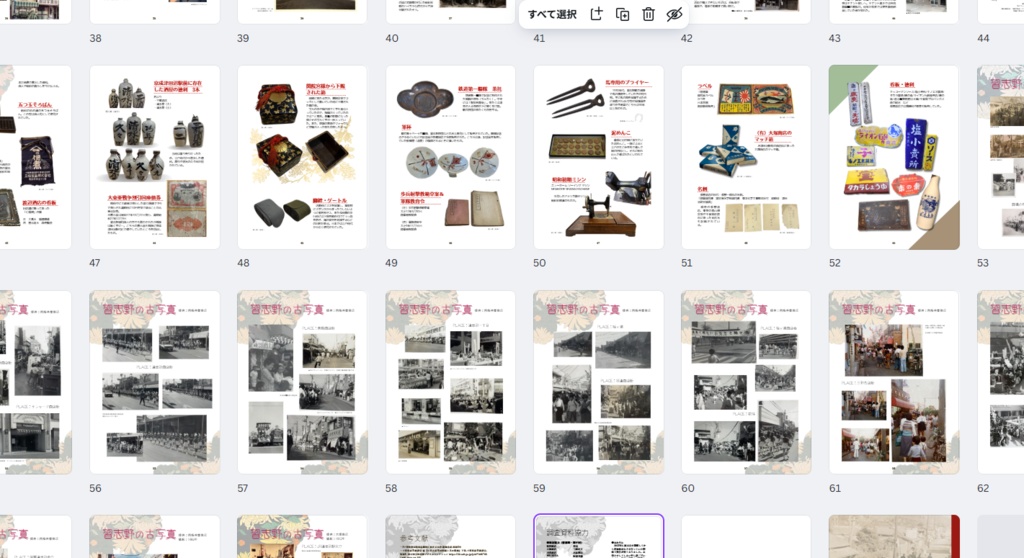Select page 58 old photos thumbnail
Viewport: 1024px width, 558px height.
451,382
